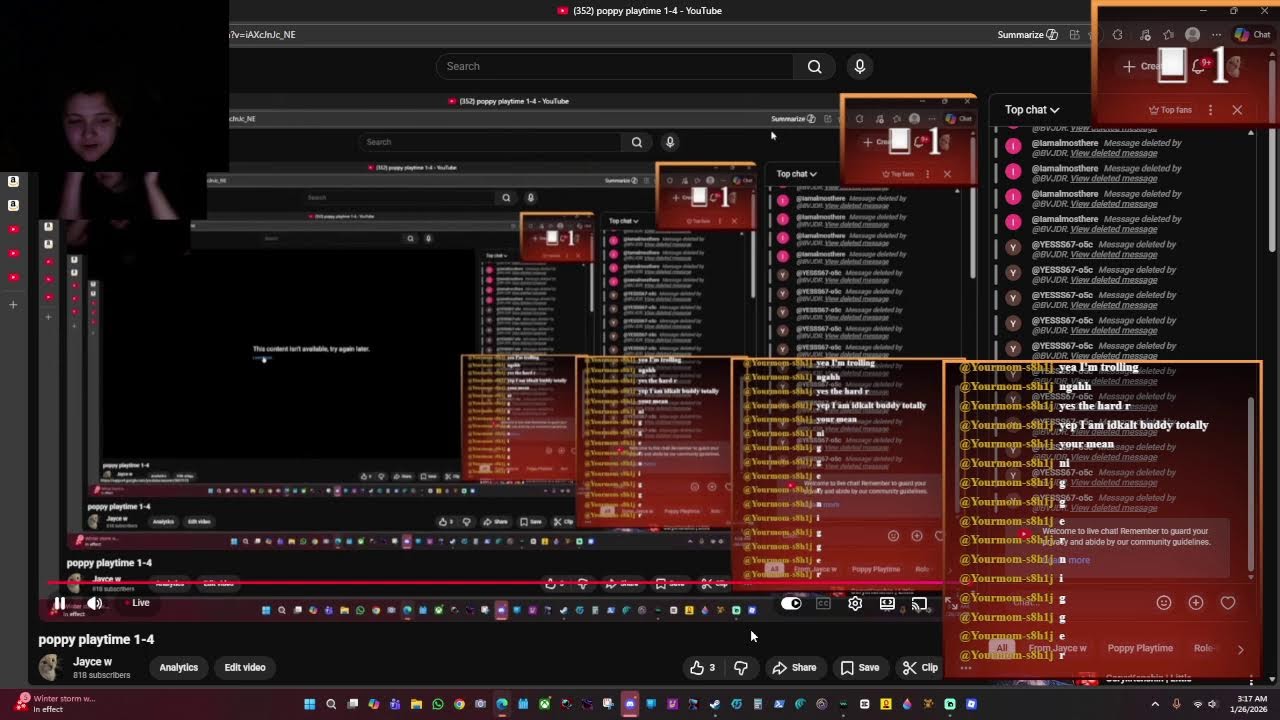Image resolution: width=1280 pixels, height=720 pixels.
Task: Show more chips with the right arrow
Action: [x=1241, y=649]
